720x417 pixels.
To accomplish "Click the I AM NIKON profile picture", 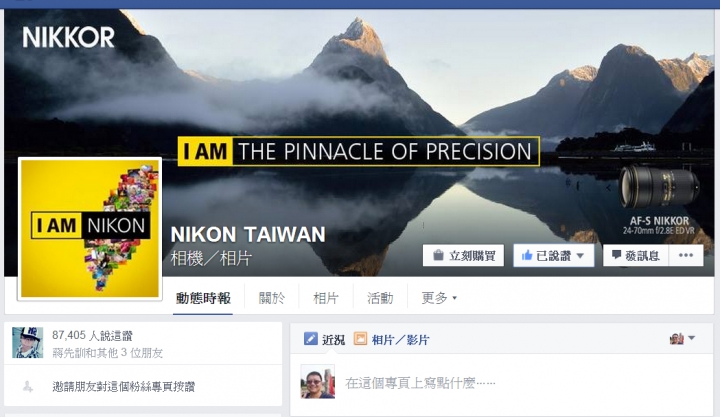I will (90, 229).
